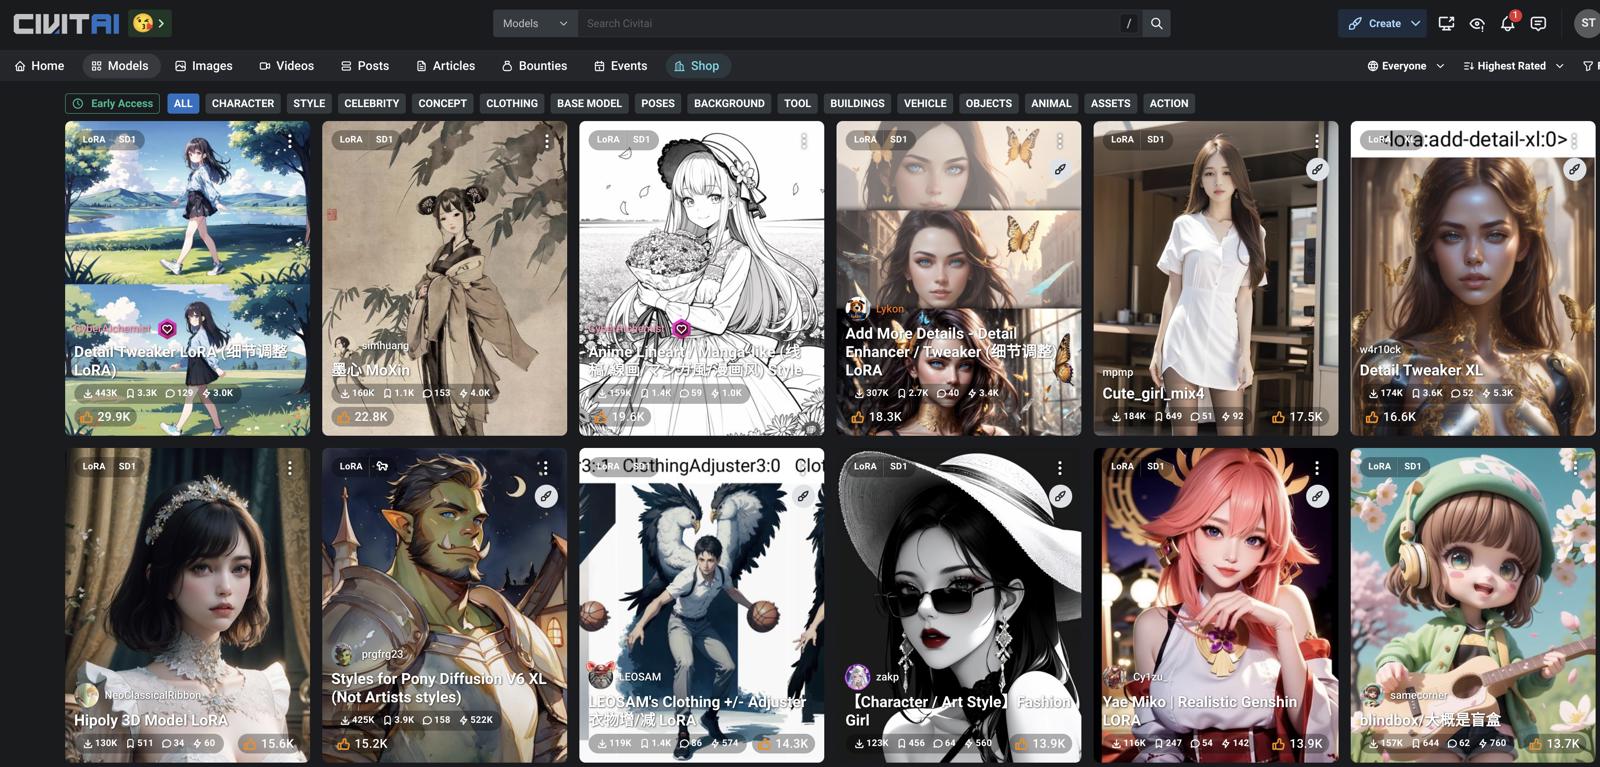Open options menu on Anime Lineart card
1600x767 pixels.
[x=804, y=142]
